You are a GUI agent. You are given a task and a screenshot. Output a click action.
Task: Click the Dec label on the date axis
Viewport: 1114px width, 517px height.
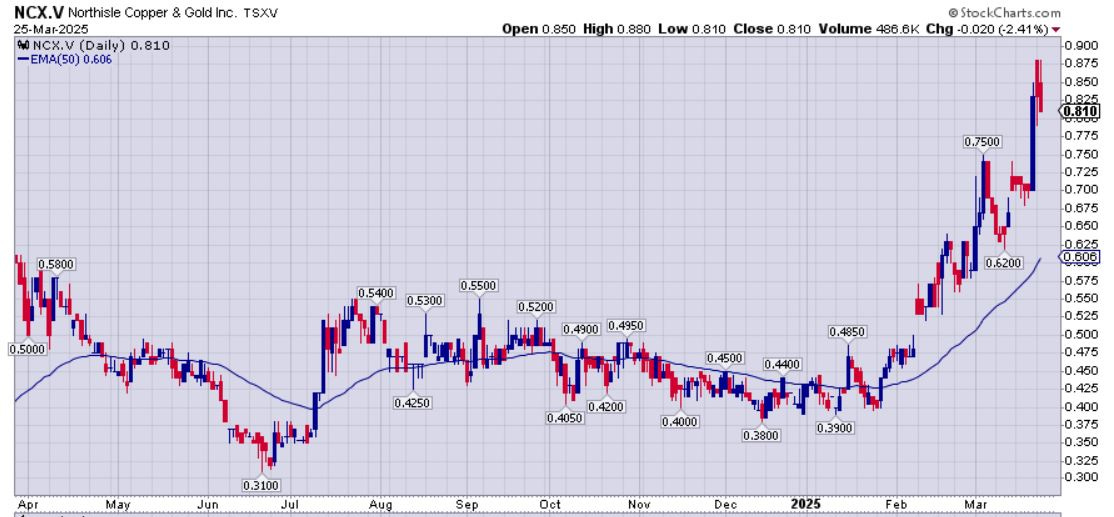coord(725,504)
